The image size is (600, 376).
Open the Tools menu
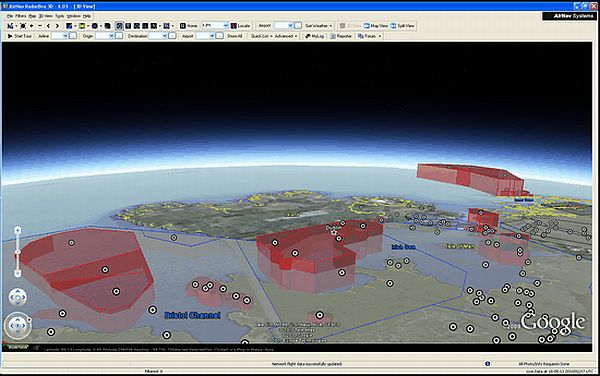tap(60, 16)
